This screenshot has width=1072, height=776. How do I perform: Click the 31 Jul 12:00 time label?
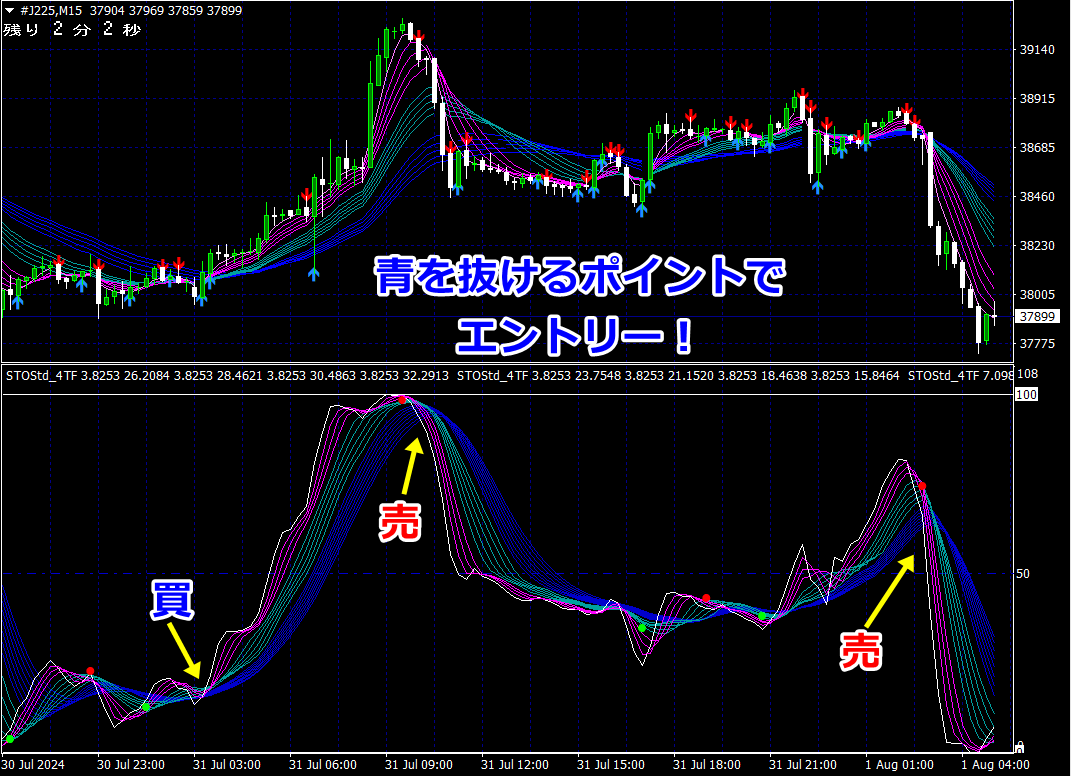point(515,764)
